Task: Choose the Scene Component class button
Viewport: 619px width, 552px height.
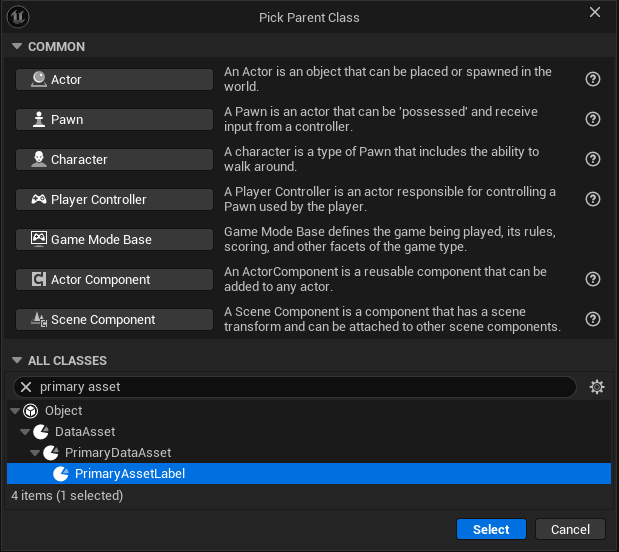Action: click(114, 319)
